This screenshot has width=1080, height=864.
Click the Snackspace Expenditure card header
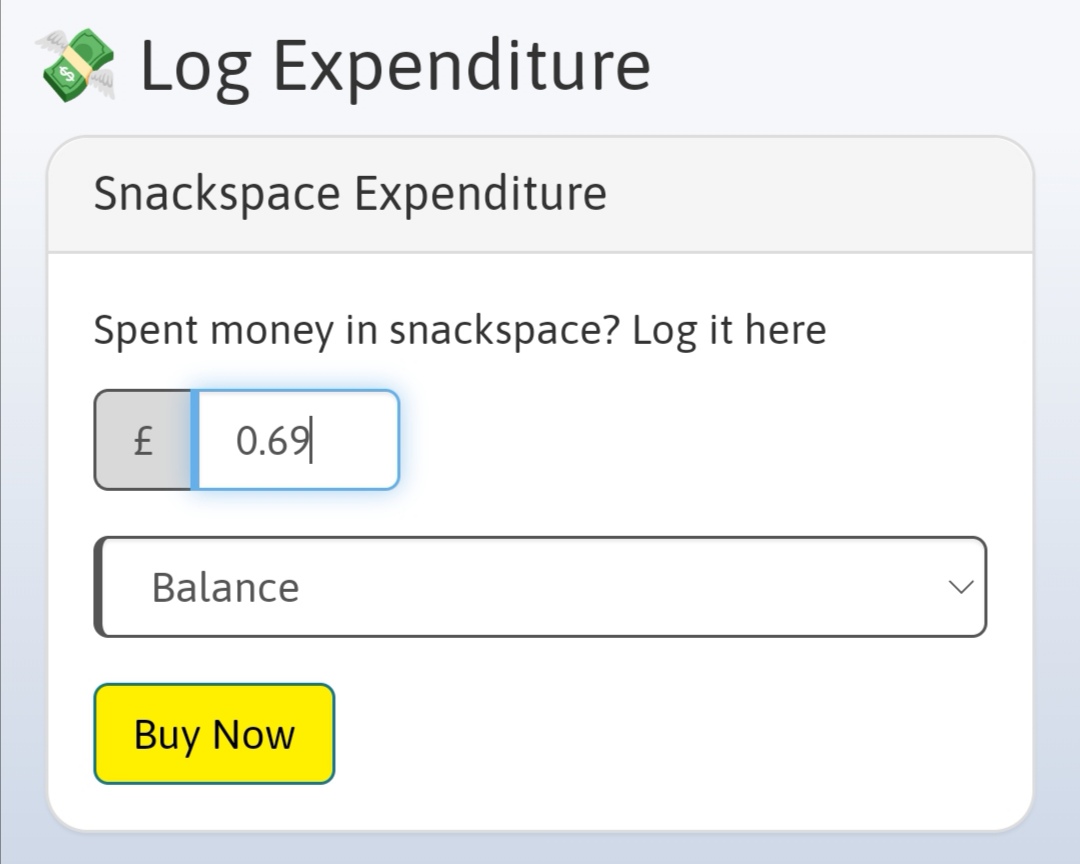coord(541,194)
